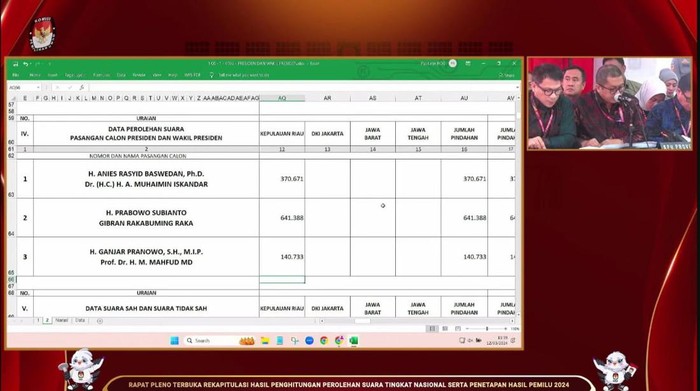Image resolution: width=700 pixels, height=391 pixels.
Task: Open the notification icon in the system tray
Action: [x=513, y=341]
